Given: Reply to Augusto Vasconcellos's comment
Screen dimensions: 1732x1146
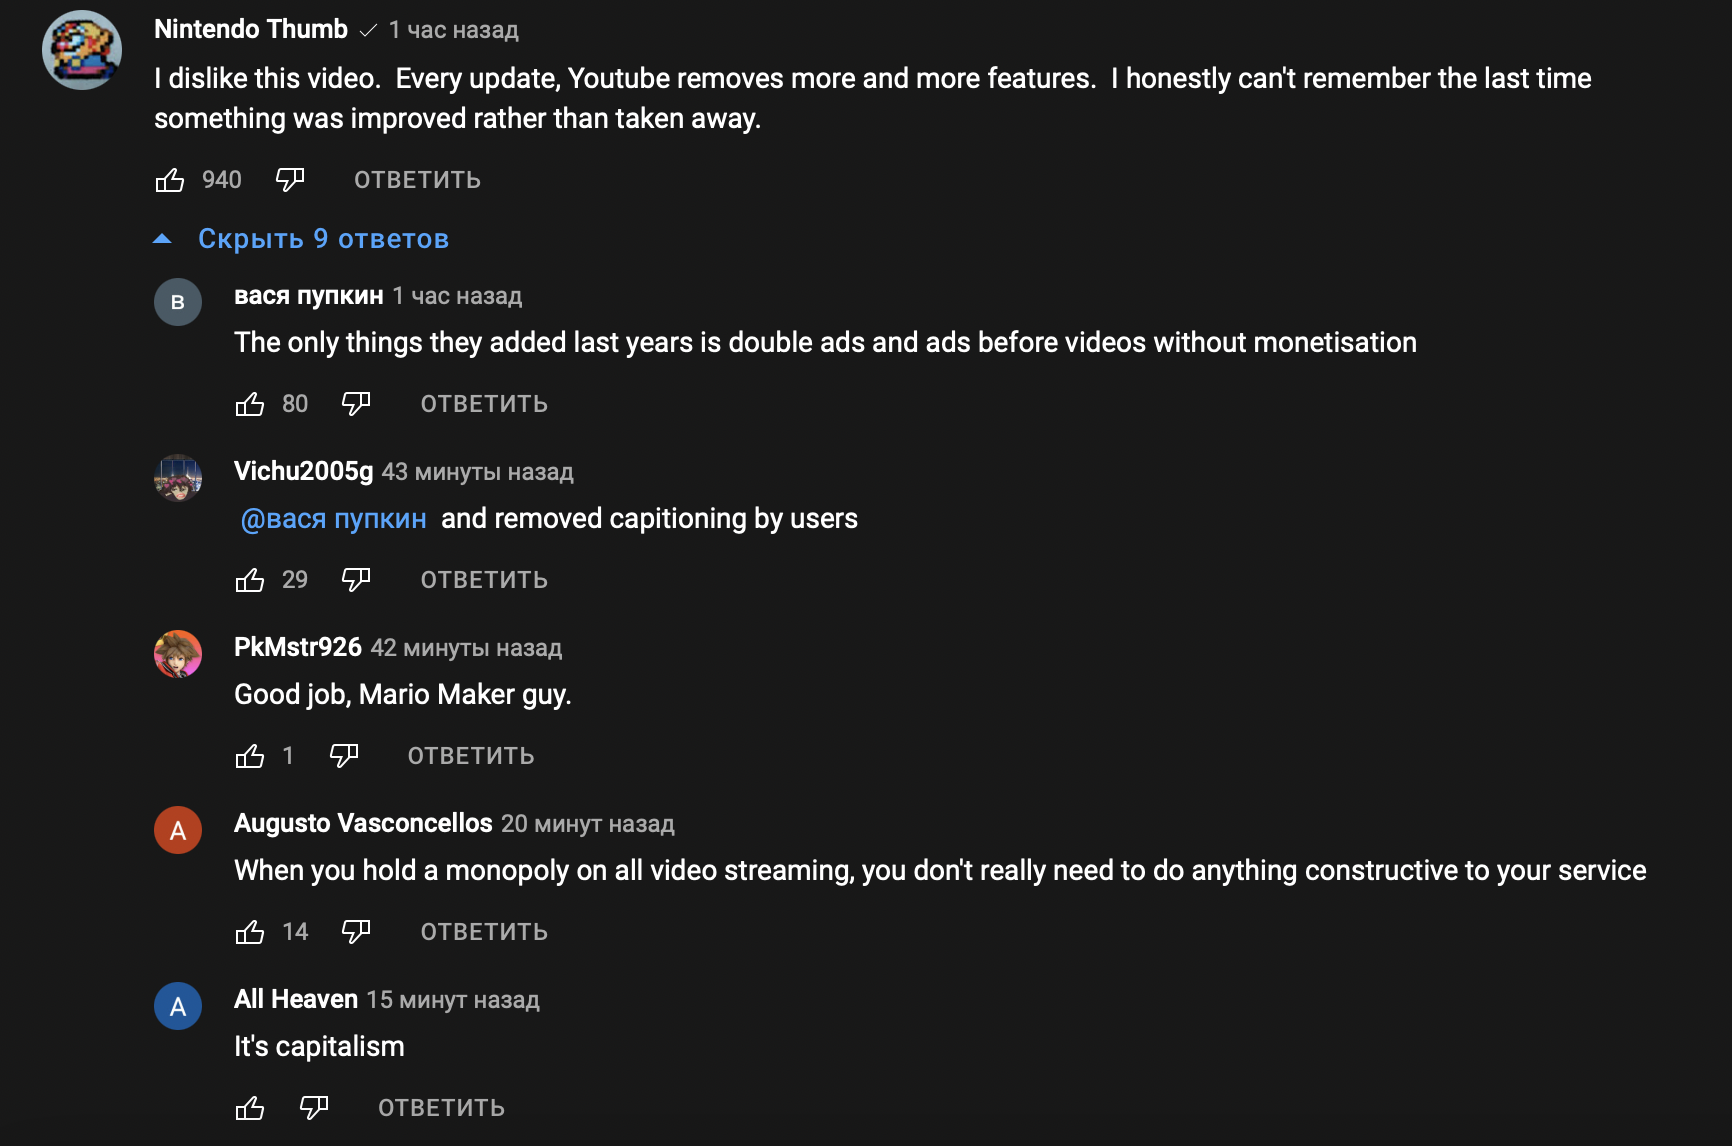Looking at the screenshot, I should (484, 932).
